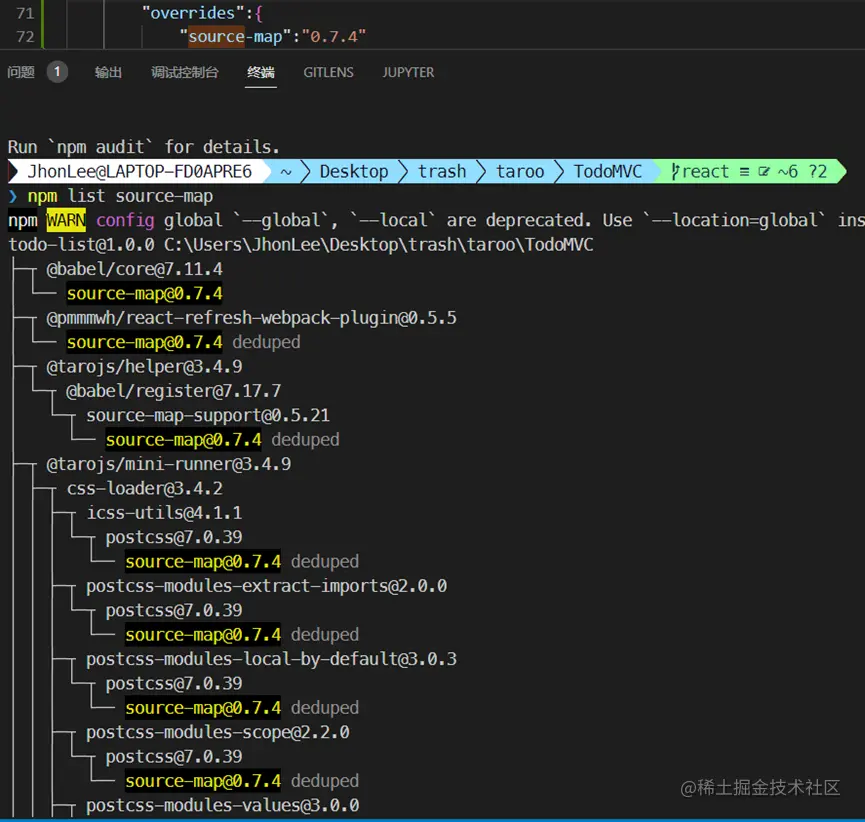The height and width of the screenshot is (822, 865).
Task: Click the @babel/core@7.11.4 tree entry
Action: [x=135, y=269]
